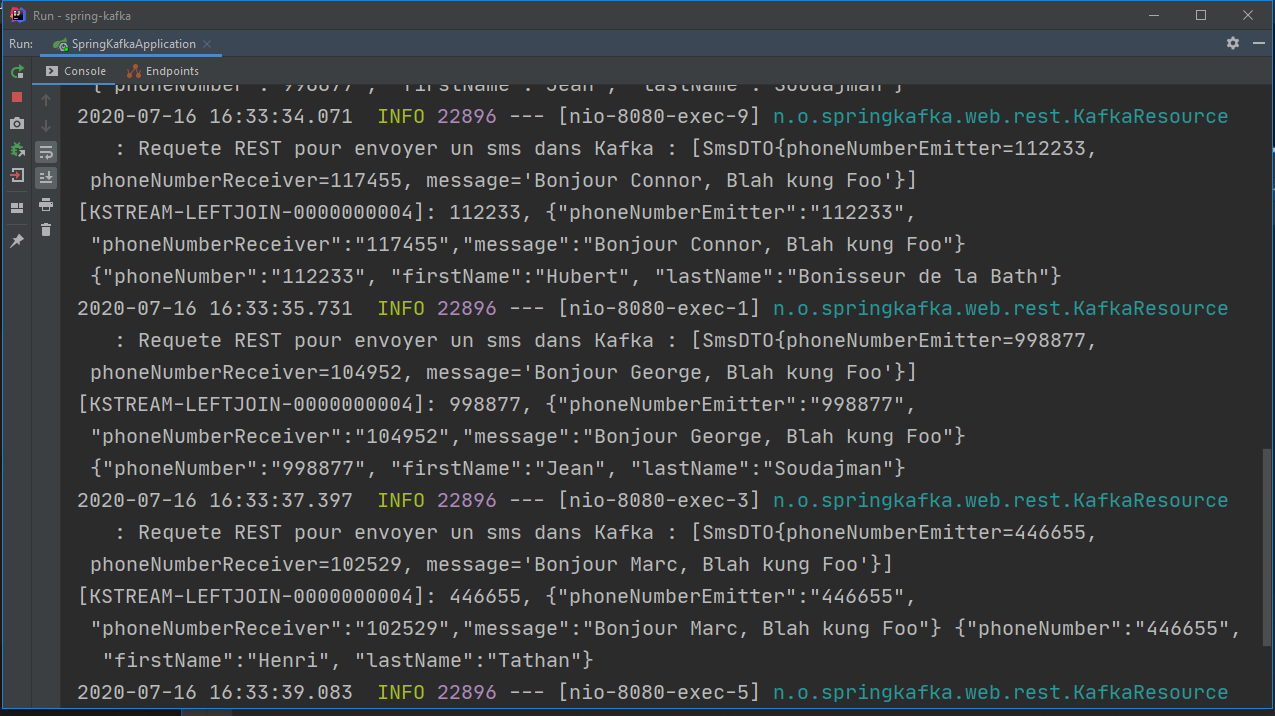
Task: Select the SpringKafkaApplication run tab
Action: pyautogui.click(x=132, y=44)
